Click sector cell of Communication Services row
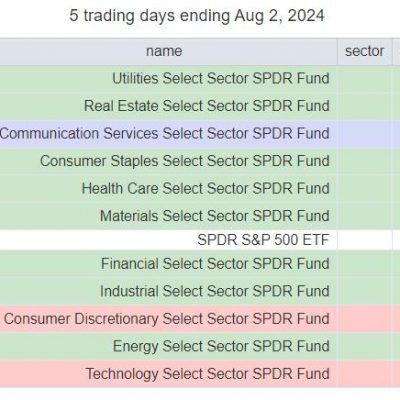Image resolution: width=400 pixels, height=400 pixels. coord(365,134)
